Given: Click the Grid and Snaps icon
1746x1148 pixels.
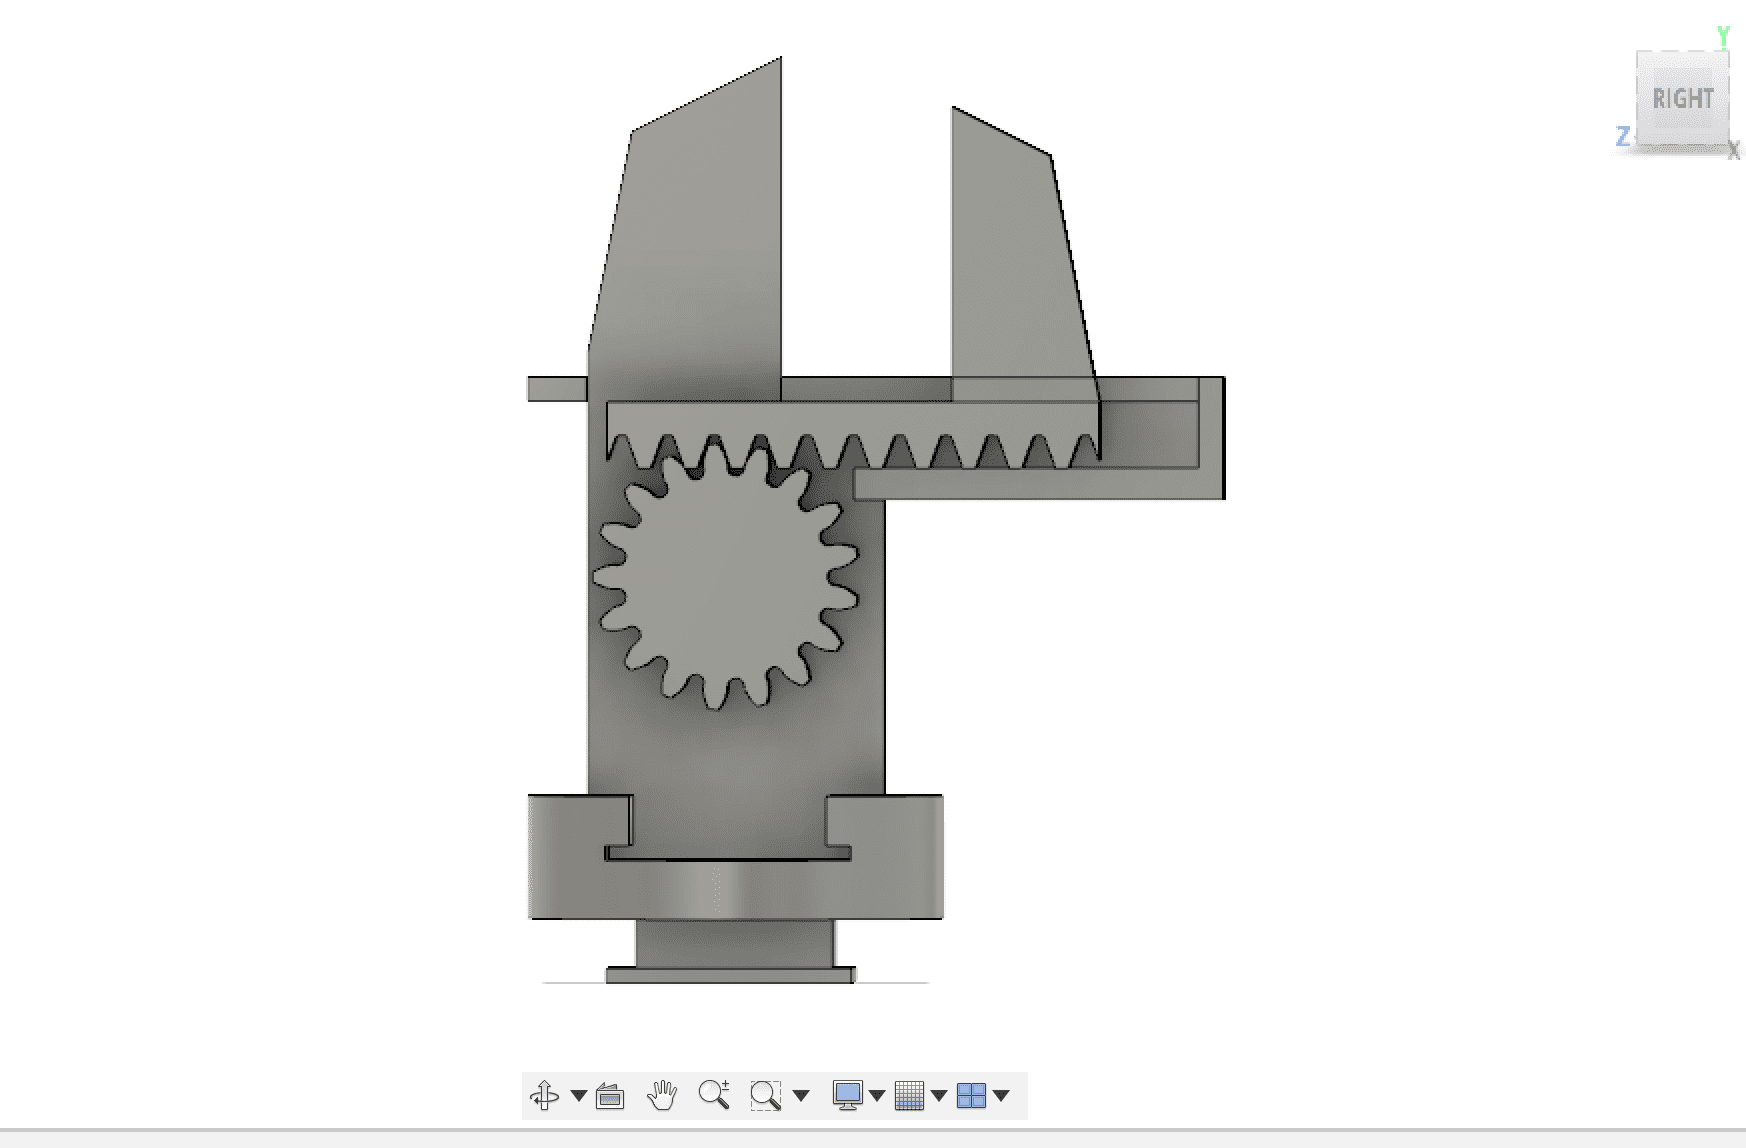Looking at the screenshot, I should pyautogui.click(x=909, y=1096).
